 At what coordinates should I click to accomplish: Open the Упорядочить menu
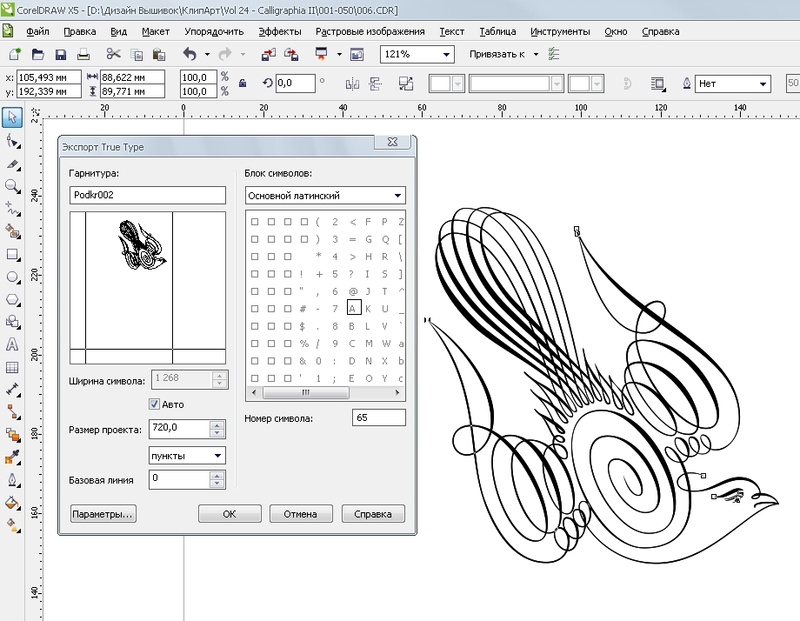214,31
